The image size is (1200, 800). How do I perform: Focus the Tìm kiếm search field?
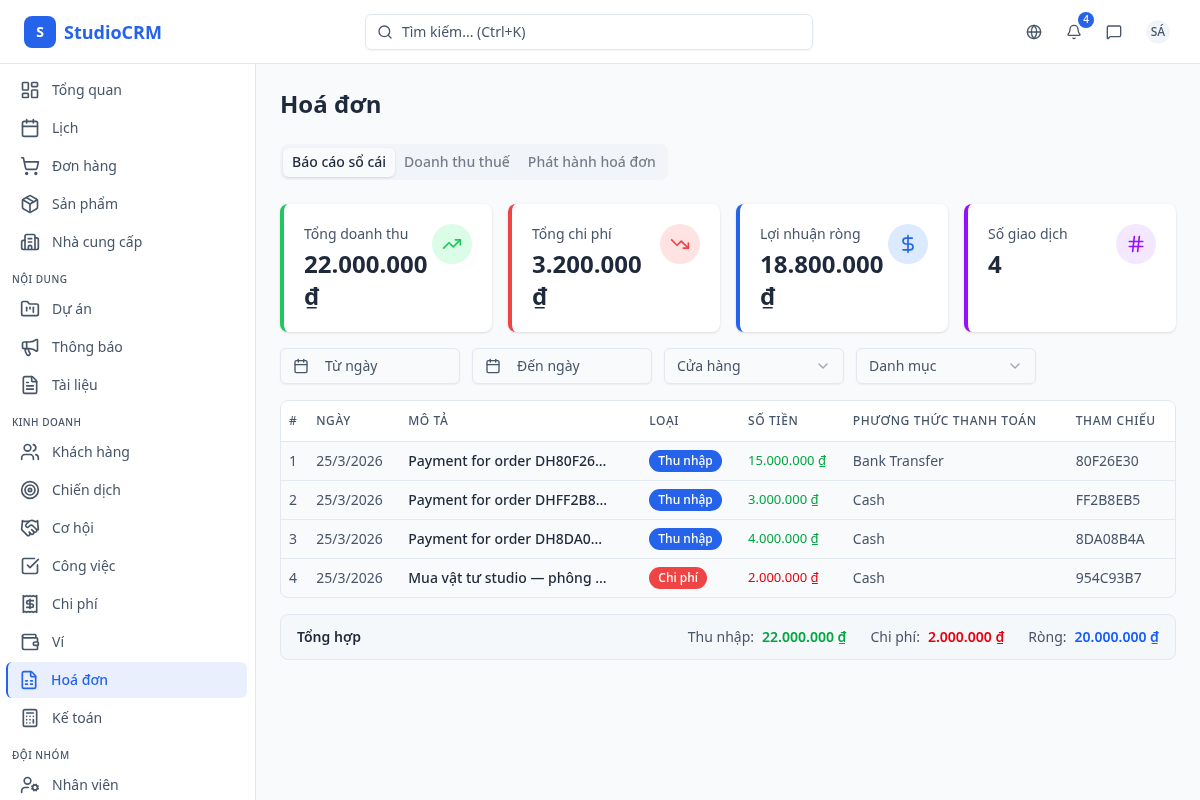point(589,32)
